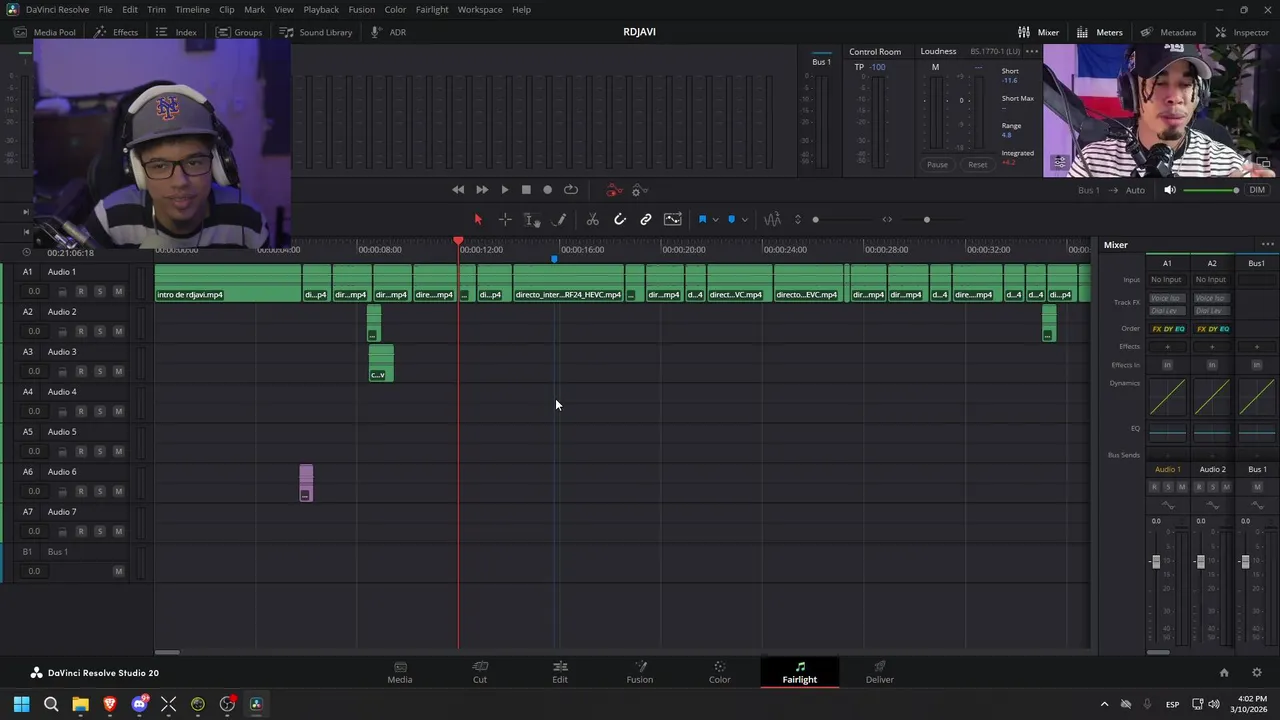This screenshot has height=720, width=1280.
Task: Open the Timeline menu
Action: coord(192,9)
